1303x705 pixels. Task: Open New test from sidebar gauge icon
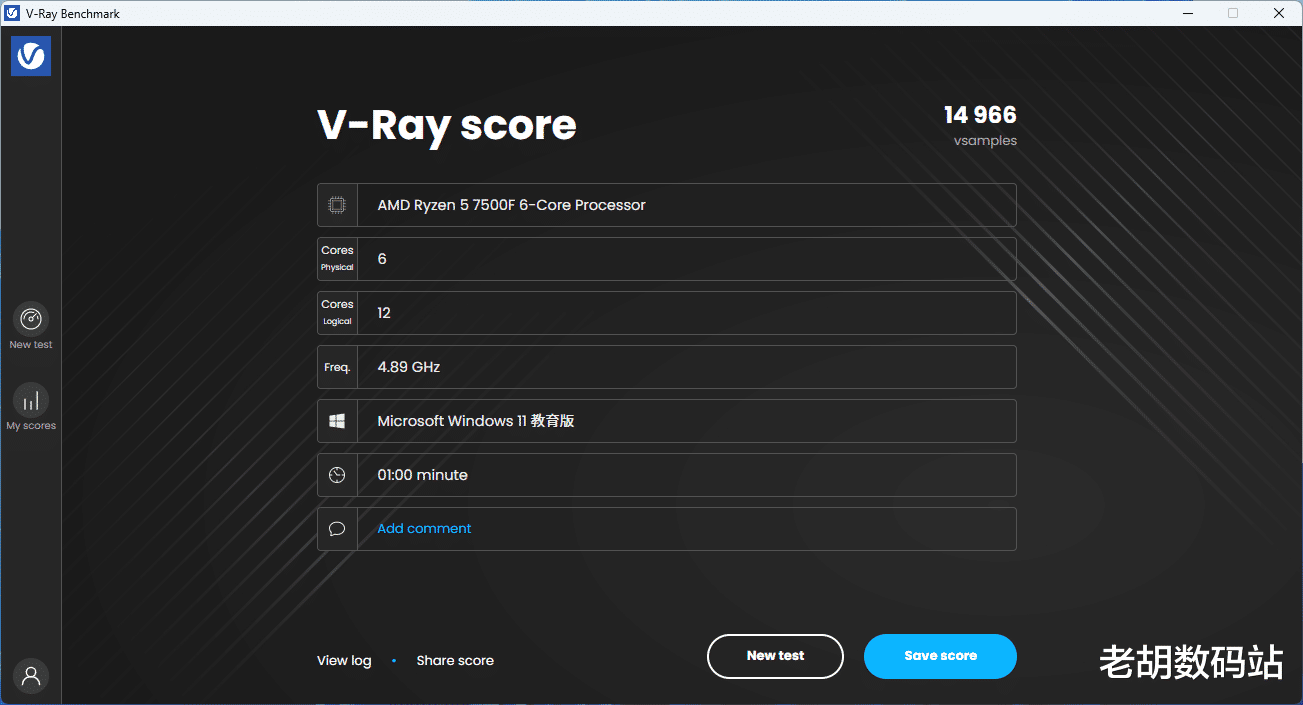31,319
